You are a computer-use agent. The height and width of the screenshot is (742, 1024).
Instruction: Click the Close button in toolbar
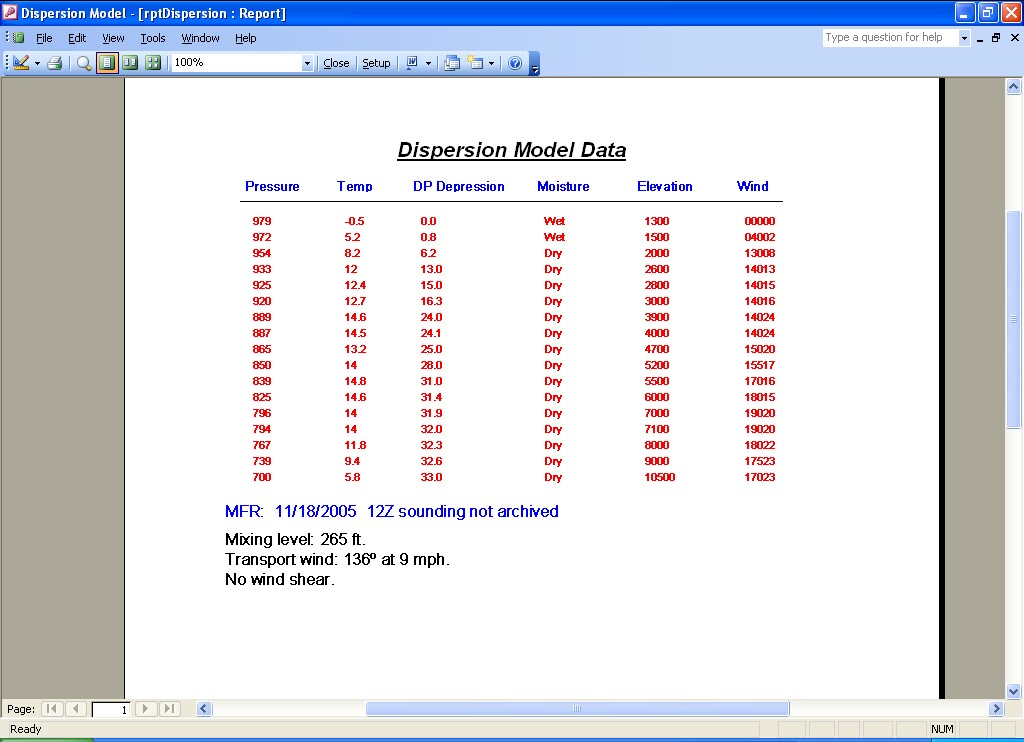tap(336, 63)
